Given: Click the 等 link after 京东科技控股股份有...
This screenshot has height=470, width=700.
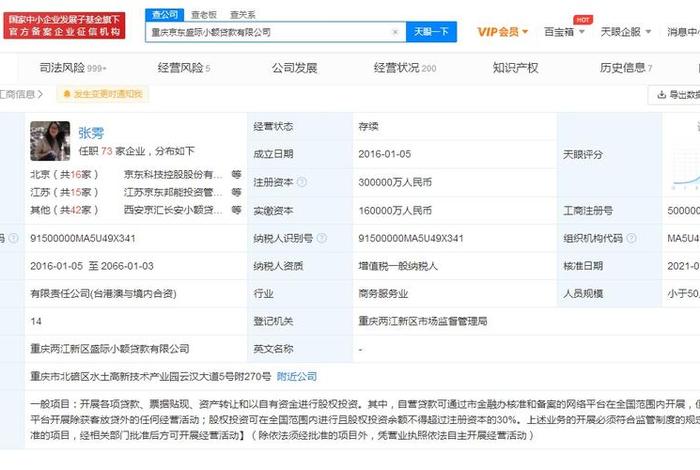Looking at the screenshot, I should [x=236, y=175].
